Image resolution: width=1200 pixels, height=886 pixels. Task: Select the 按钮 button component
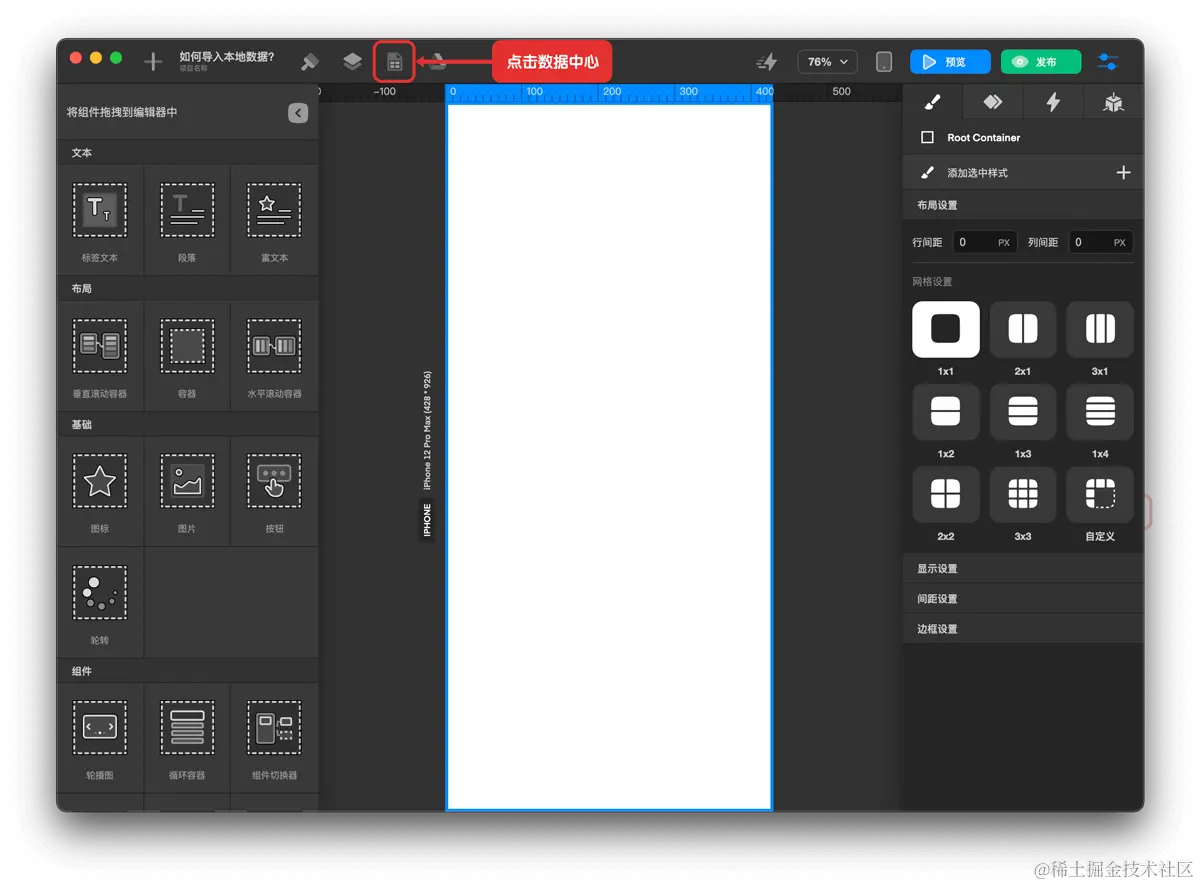pyautogui.click(x=274, y=491)
